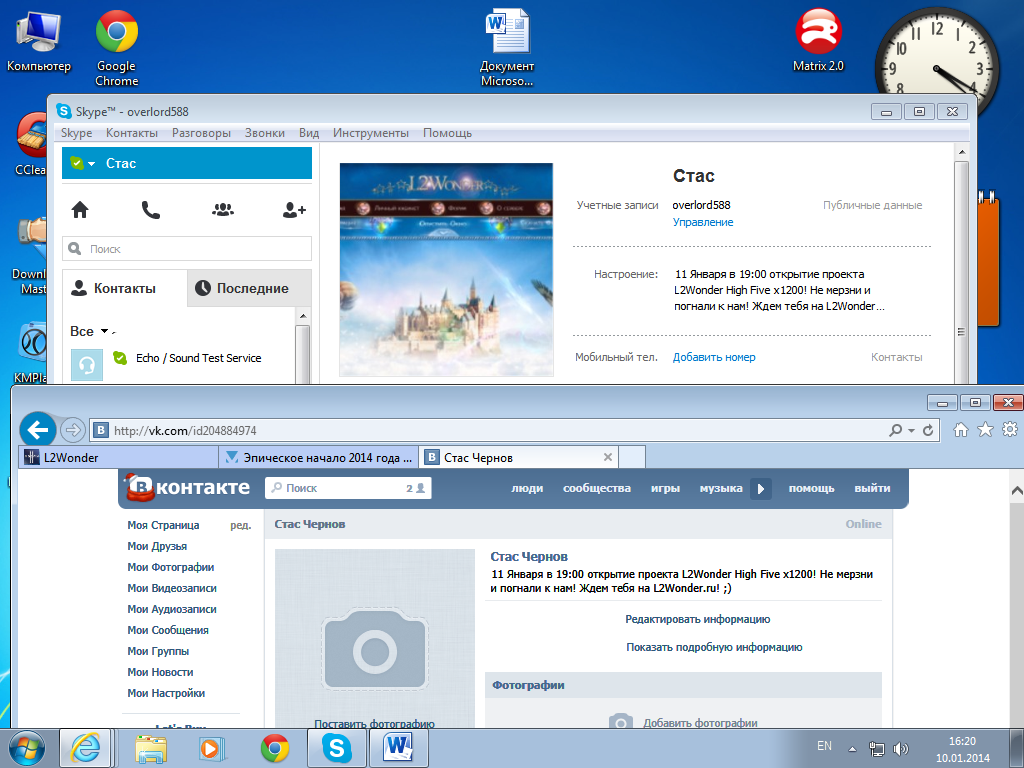The height and width of the screenshot is (768, 1024).
Task: Click Показать подробную информацию link
Action: [x=714, y=647]
